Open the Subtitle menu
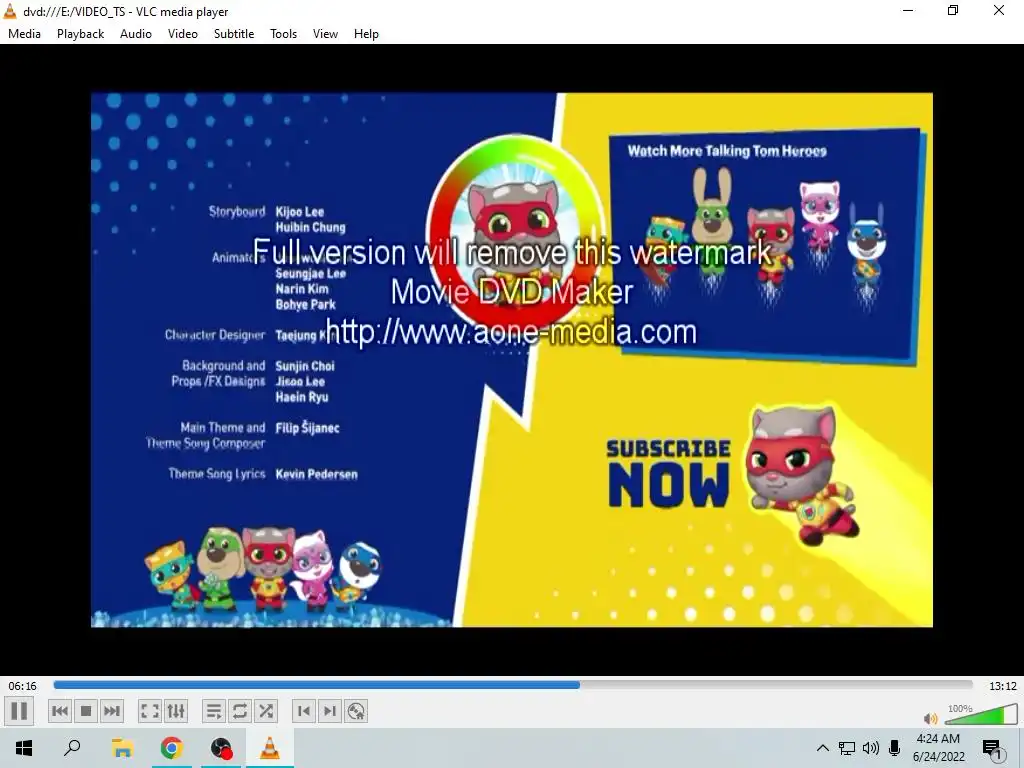This screenshot has height=768, width=1024. [x=234, y=34]
